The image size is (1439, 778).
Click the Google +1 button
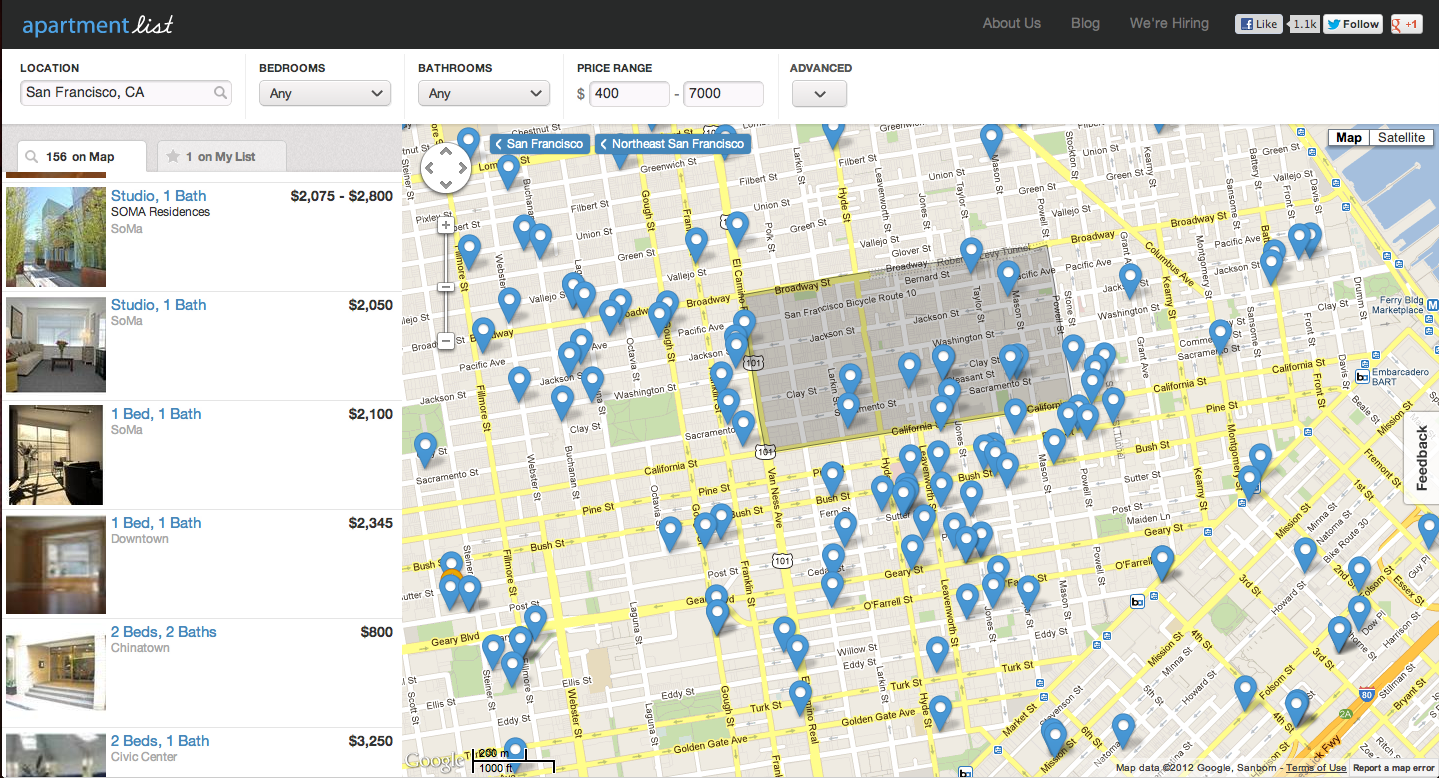pyautogui.click(x=1406, y=24)
